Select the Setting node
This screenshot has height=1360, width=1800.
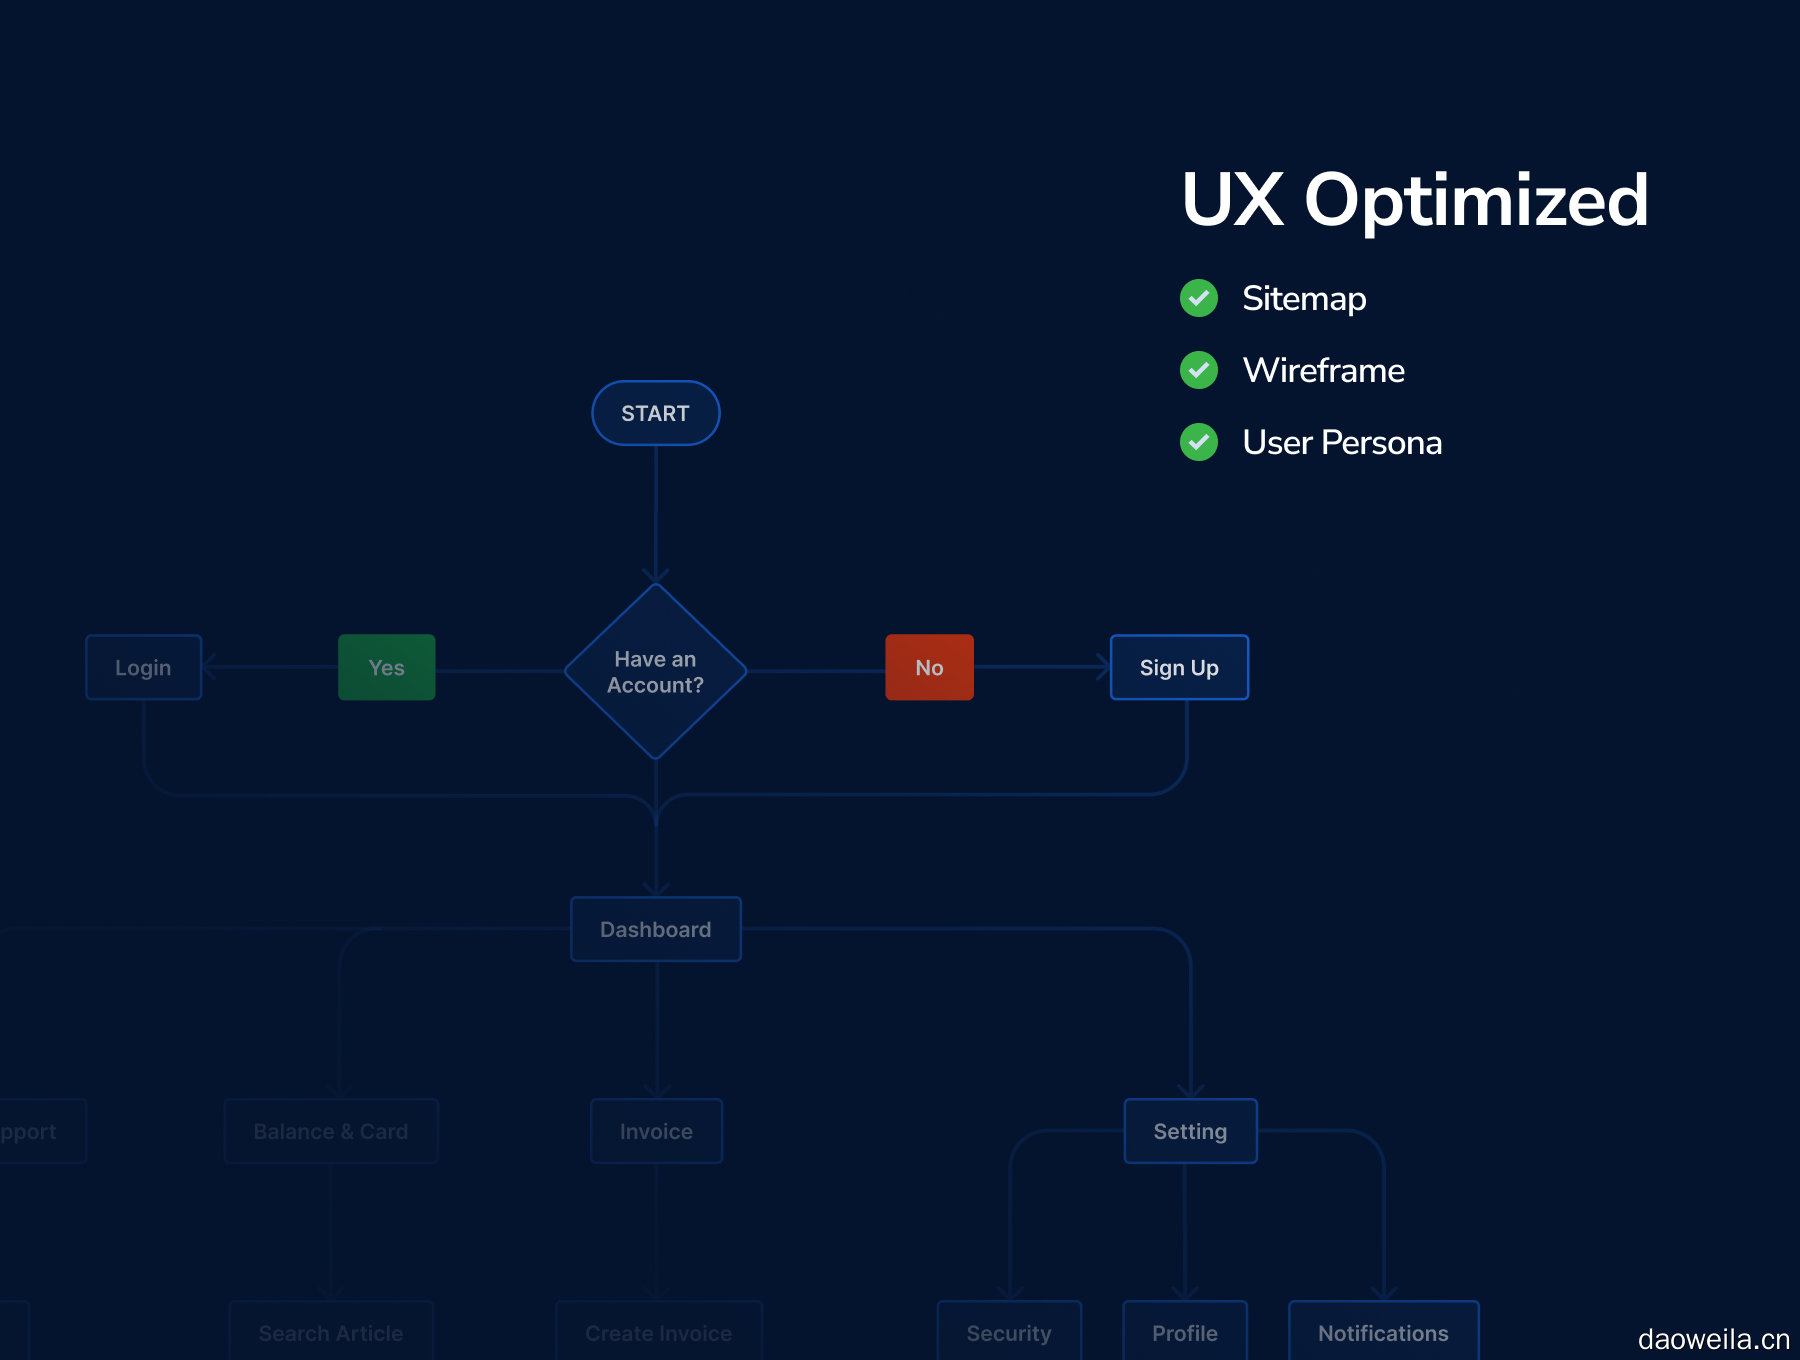tap(1190, 1131)
